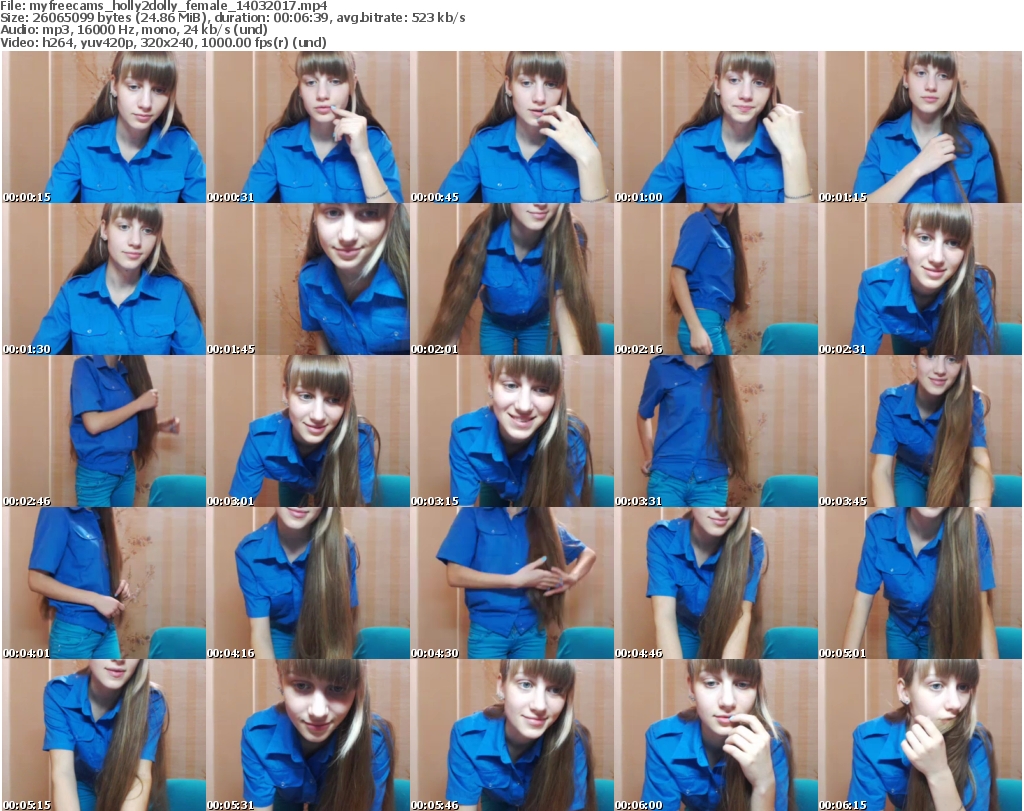
Task: Choose the thumbnail stamped 00:03:45
Action: pos(920,432)
